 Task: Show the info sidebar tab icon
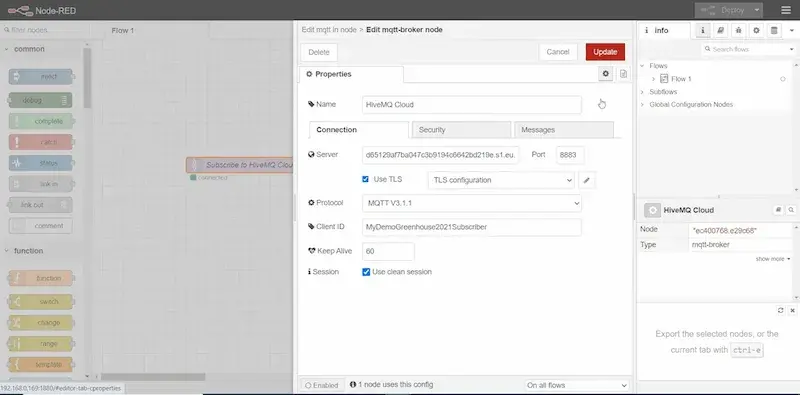pyautogui.click(x=703, y=30)
